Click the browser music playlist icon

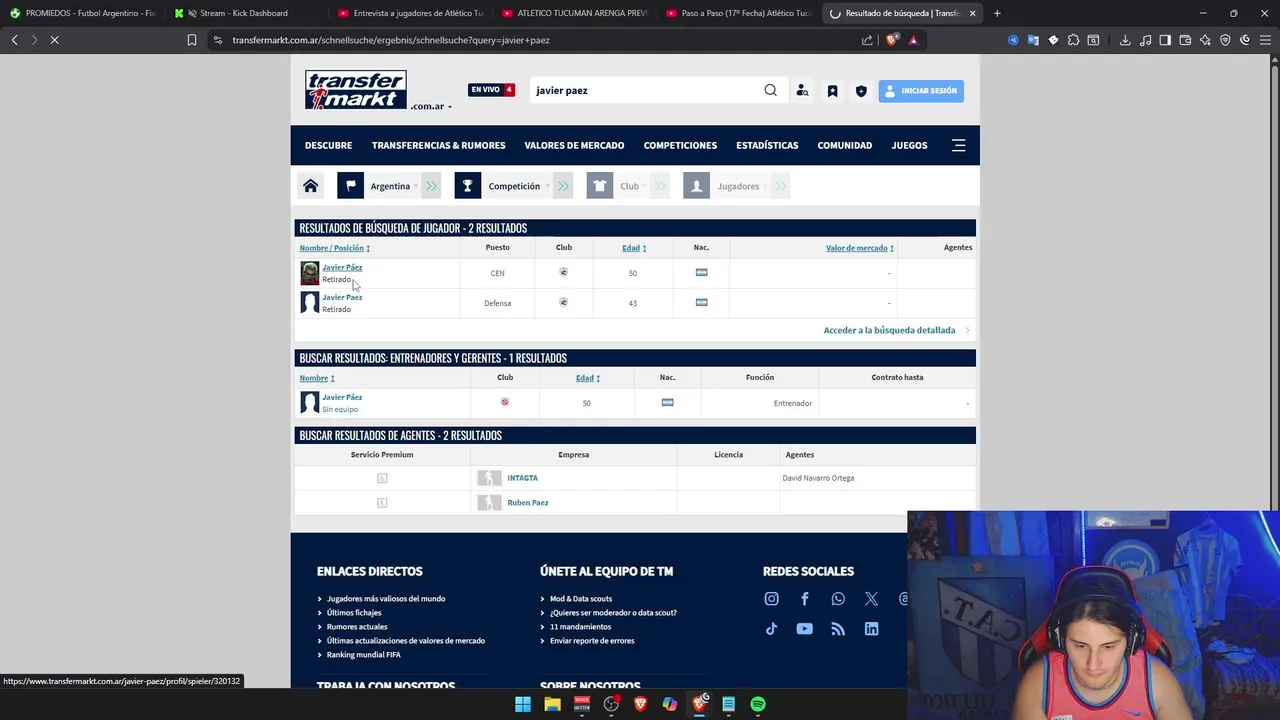tap(1145, 40)
